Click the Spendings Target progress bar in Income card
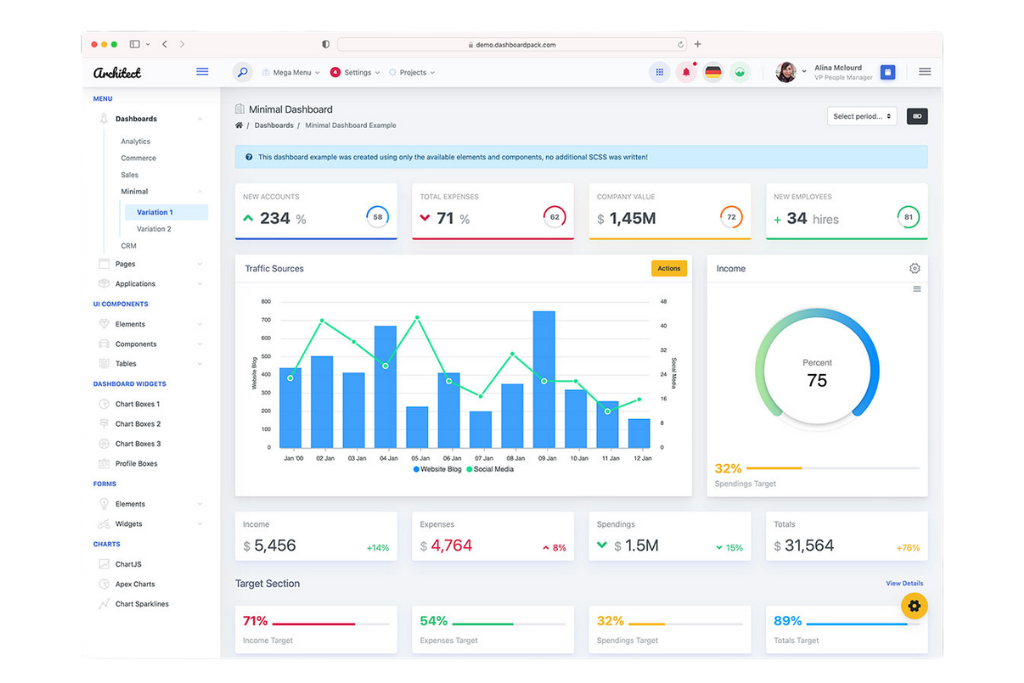The height and width of the screenshot is (683, 1024). [832, 468]
